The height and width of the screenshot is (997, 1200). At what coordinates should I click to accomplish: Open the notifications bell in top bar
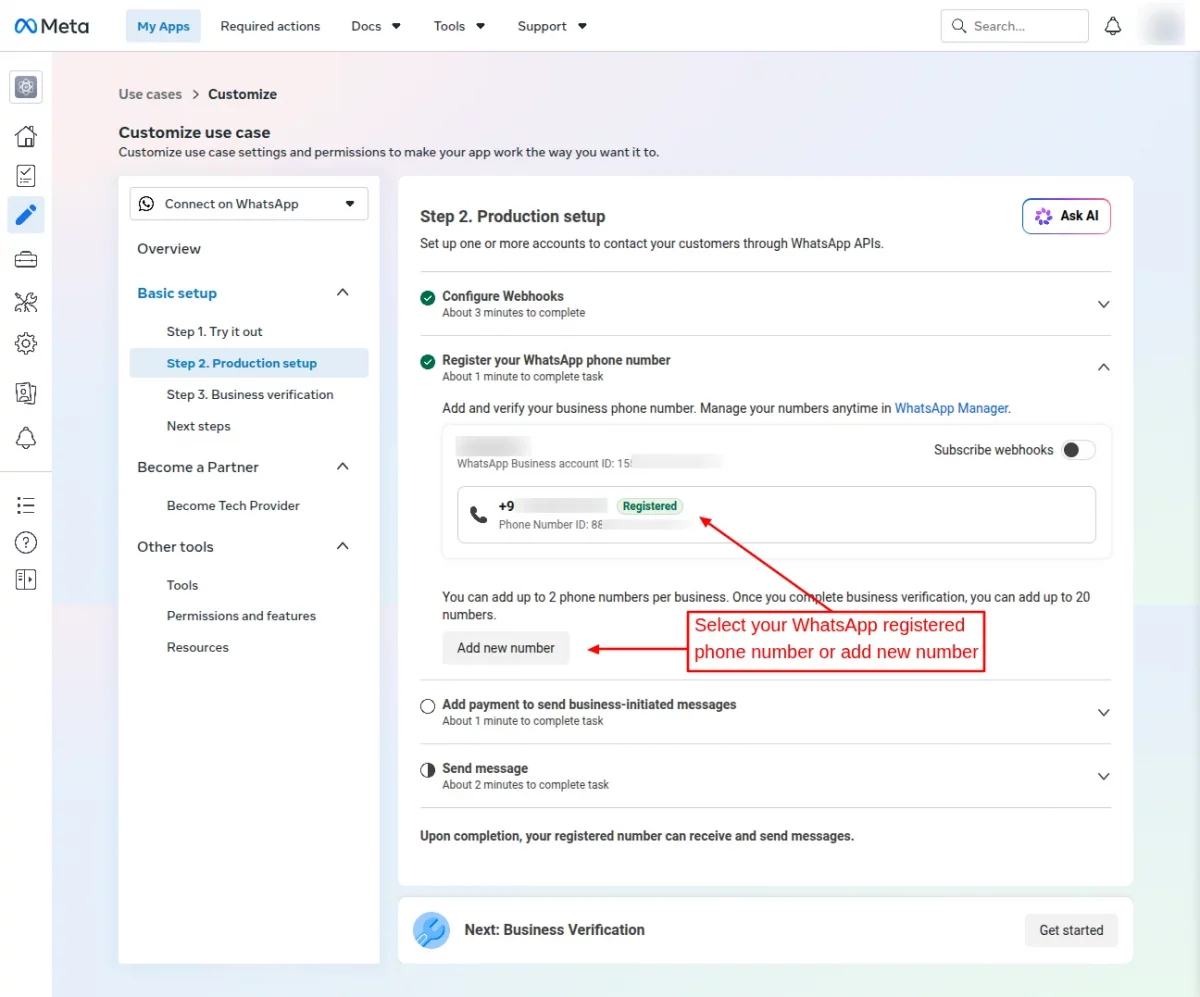1113,26
